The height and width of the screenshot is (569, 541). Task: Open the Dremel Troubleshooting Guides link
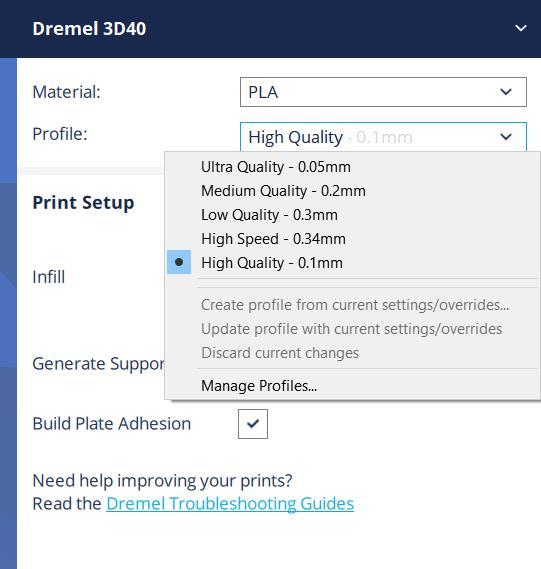[x=230, y=504]
